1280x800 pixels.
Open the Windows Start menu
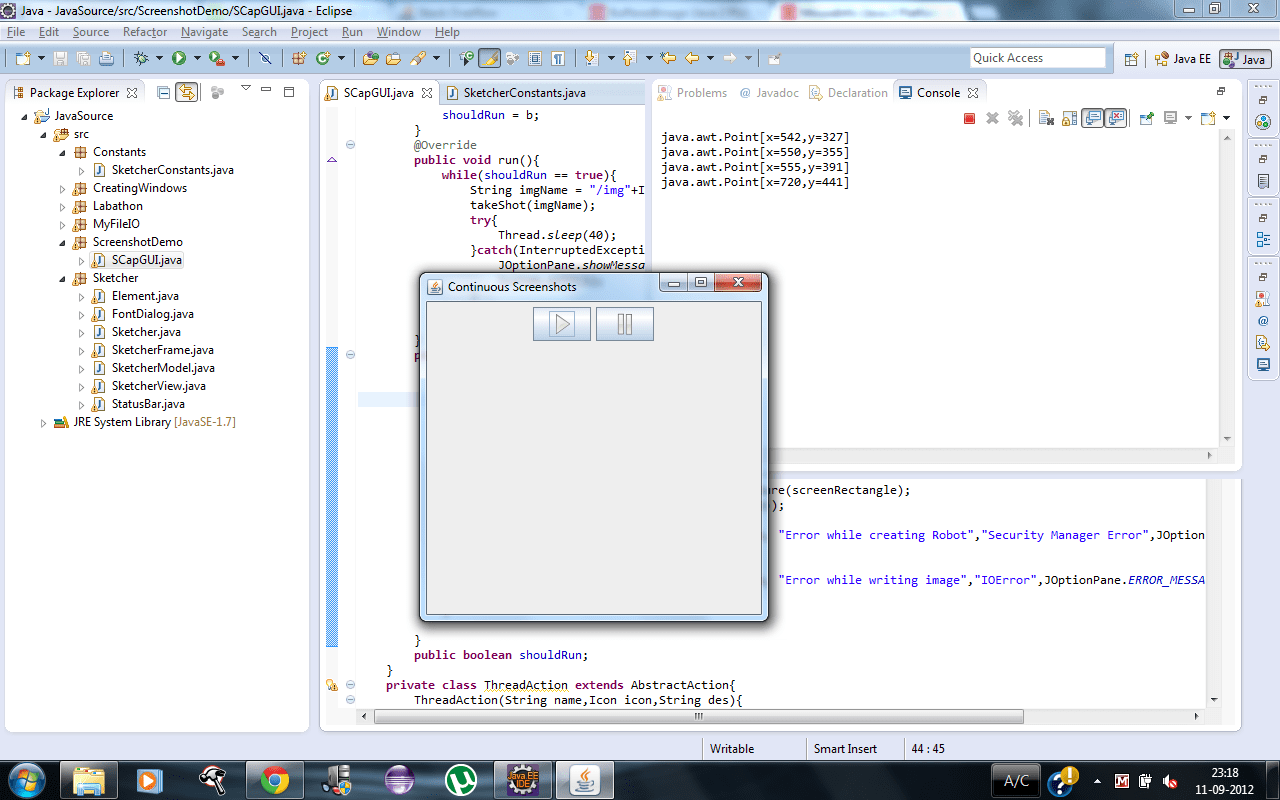coord(25,780)
